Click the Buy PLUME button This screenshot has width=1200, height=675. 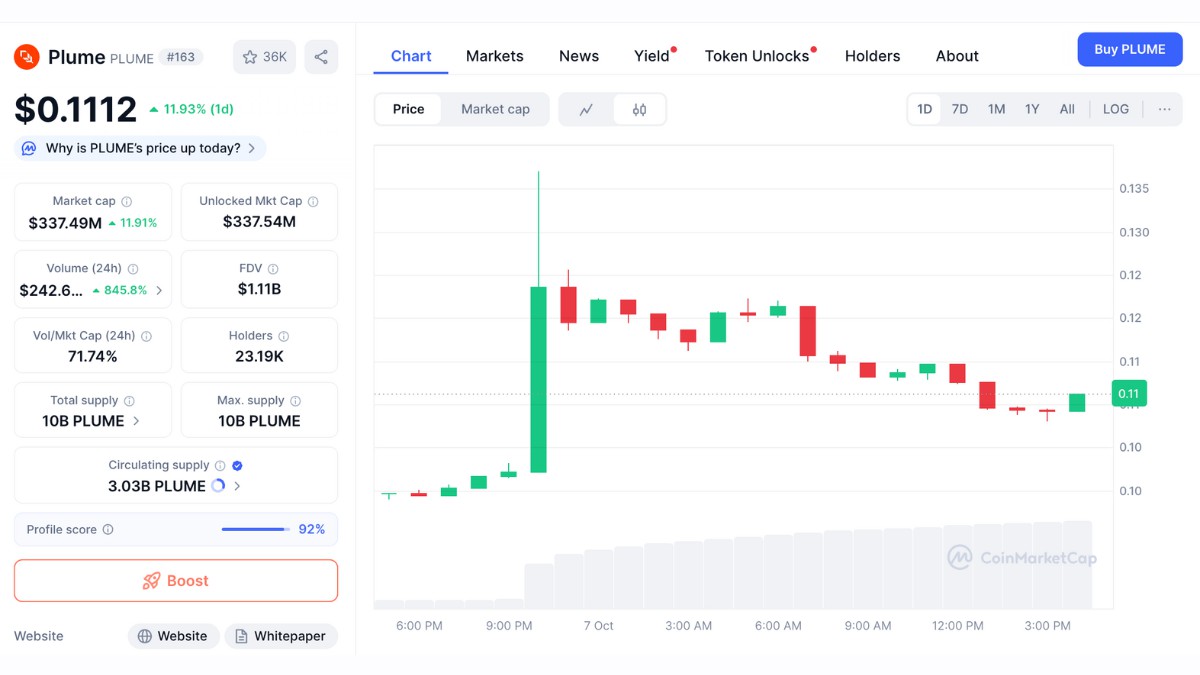1129,48
